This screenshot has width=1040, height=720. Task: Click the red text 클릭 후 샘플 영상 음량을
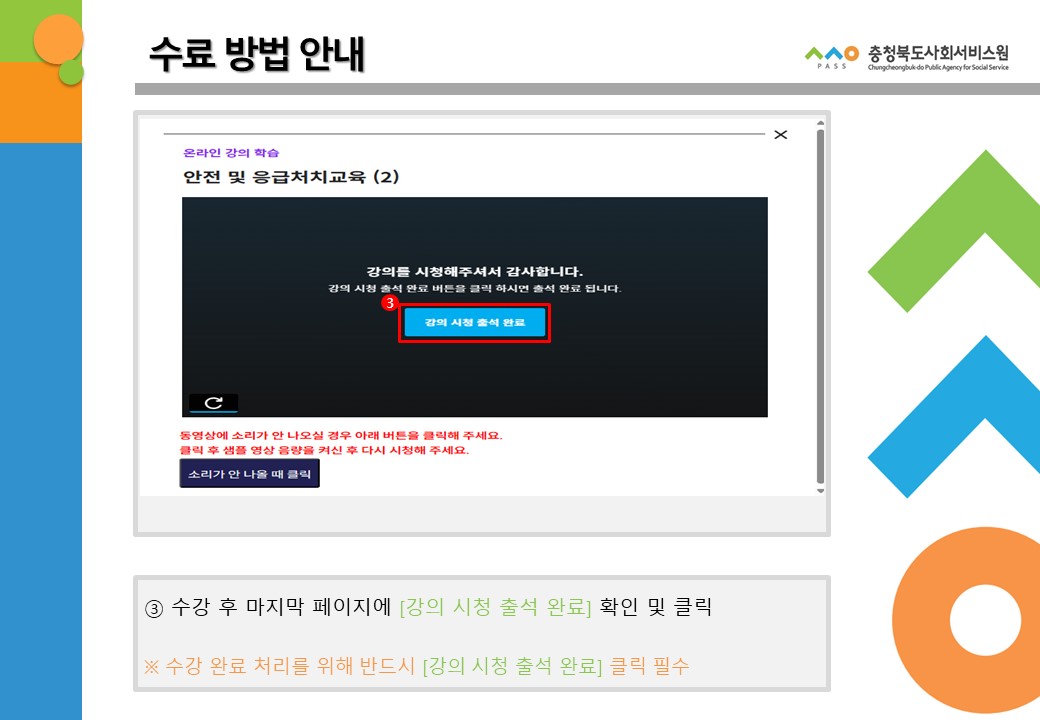click(x=324, y=450)
